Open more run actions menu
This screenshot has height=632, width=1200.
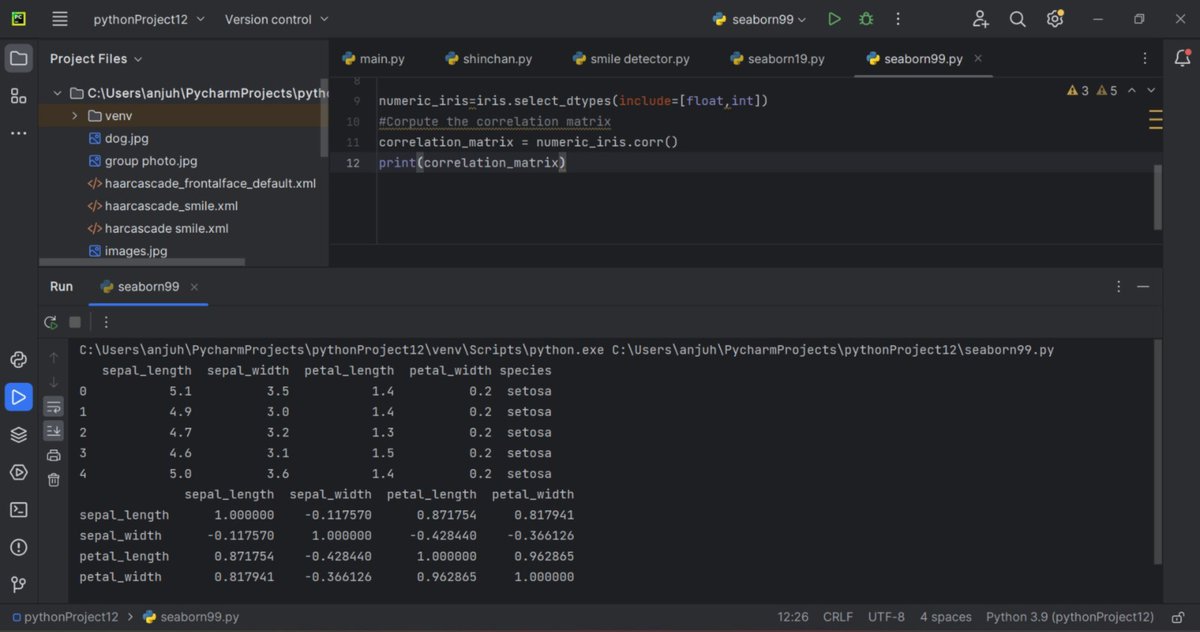pyautogui.click(x=898, y=19)
